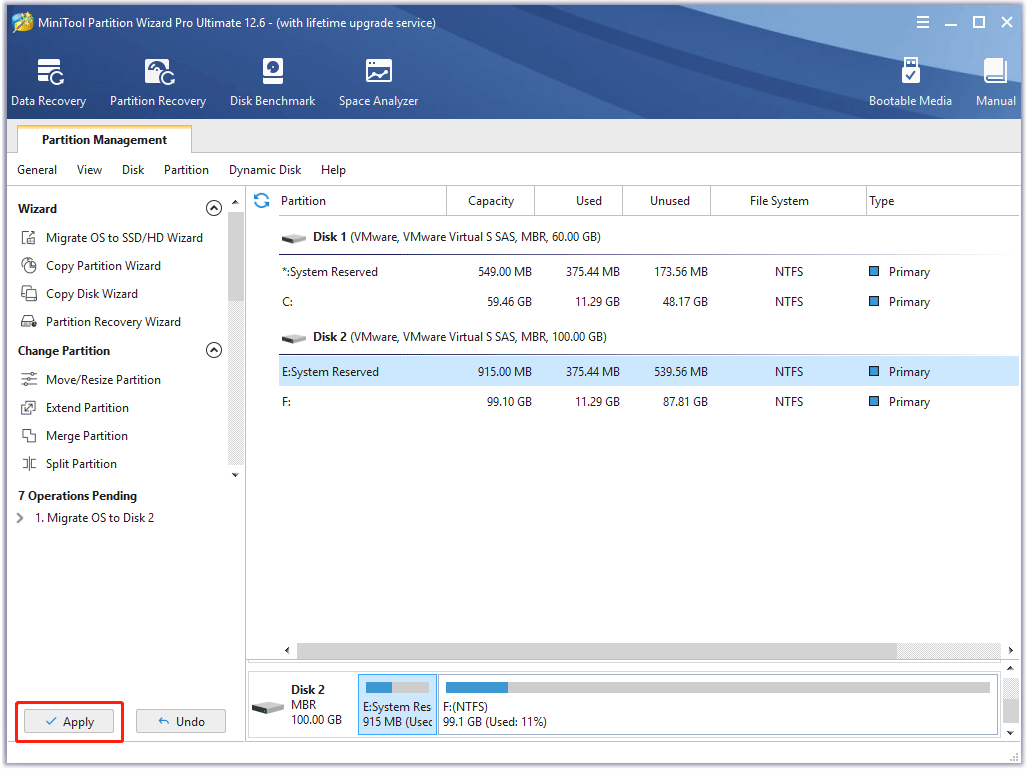Click 7 Operations Pending heading
1026x770 pixels.
(77, 496)
